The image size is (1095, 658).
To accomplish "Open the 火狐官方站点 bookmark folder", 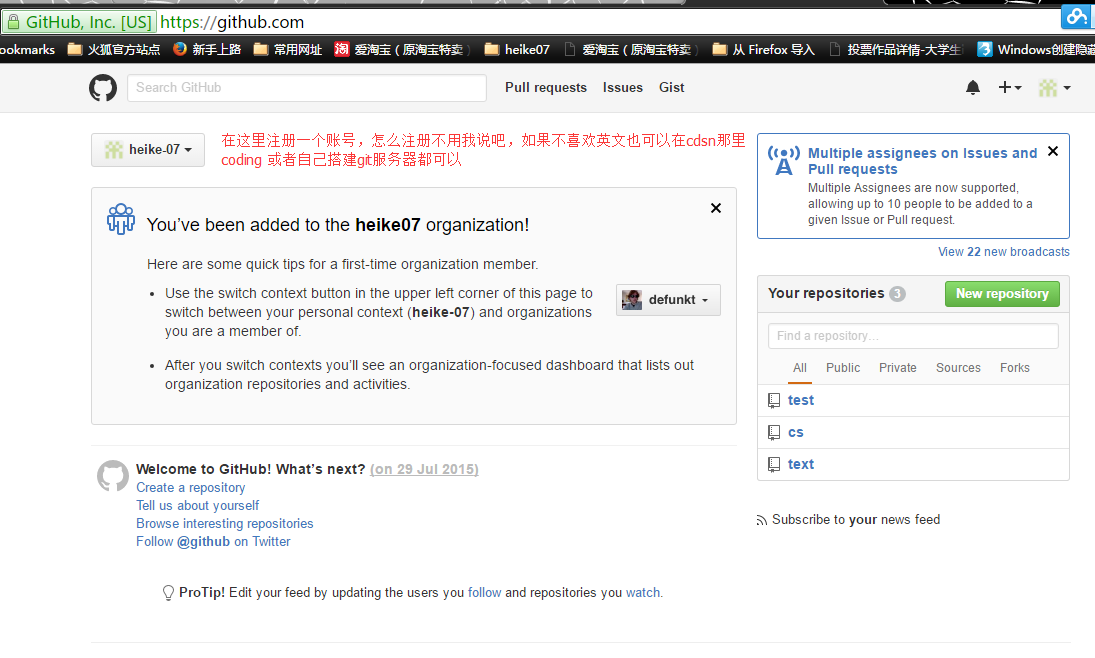I will [x=114, y=50].
